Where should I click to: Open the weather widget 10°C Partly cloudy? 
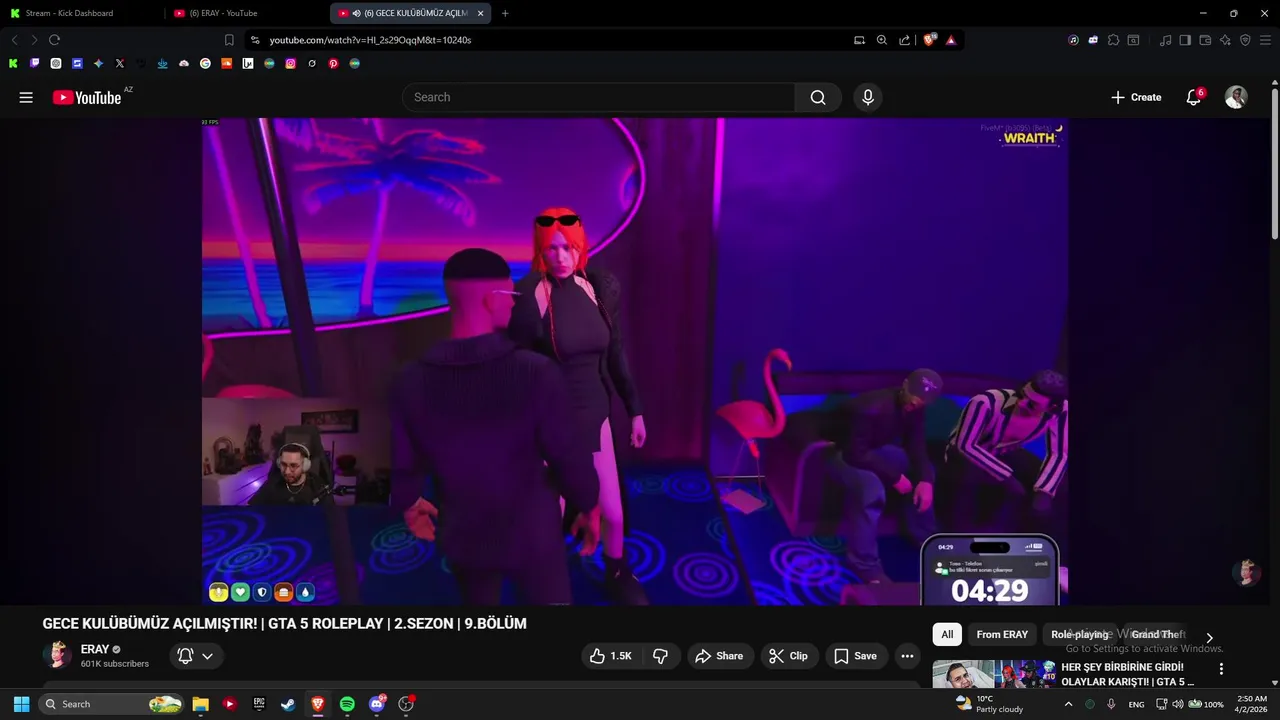(x=990, y=704)
